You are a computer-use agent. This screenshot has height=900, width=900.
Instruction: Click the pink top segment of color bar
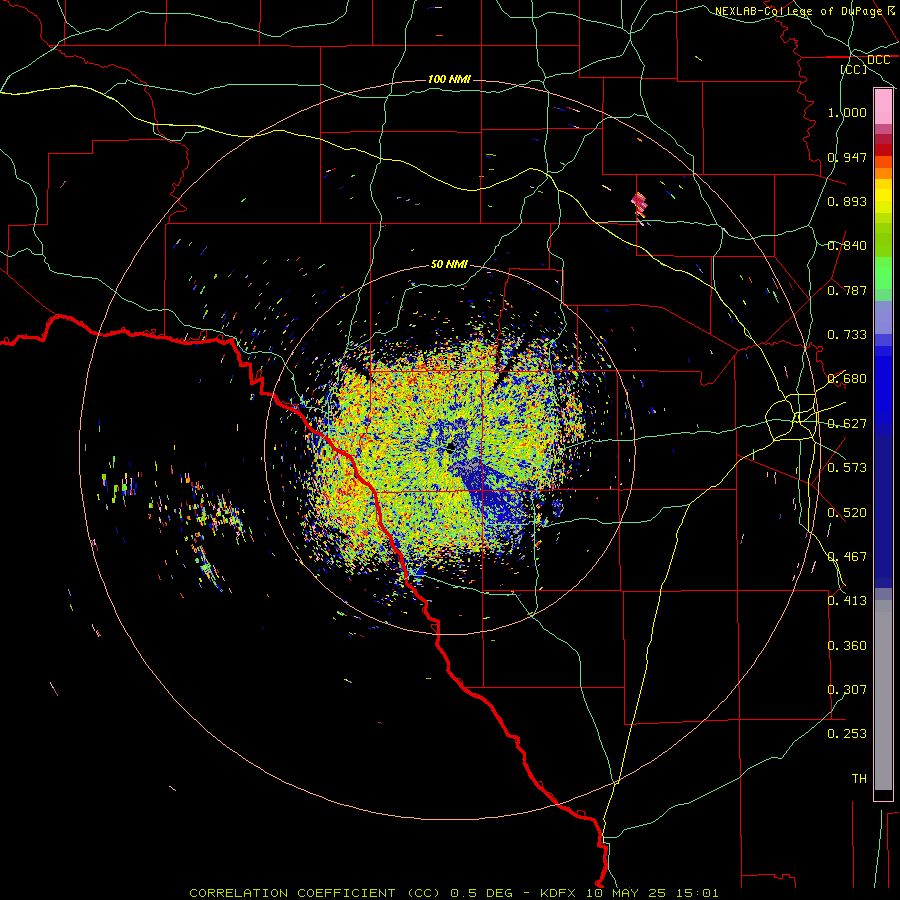(x=883, y=107)
